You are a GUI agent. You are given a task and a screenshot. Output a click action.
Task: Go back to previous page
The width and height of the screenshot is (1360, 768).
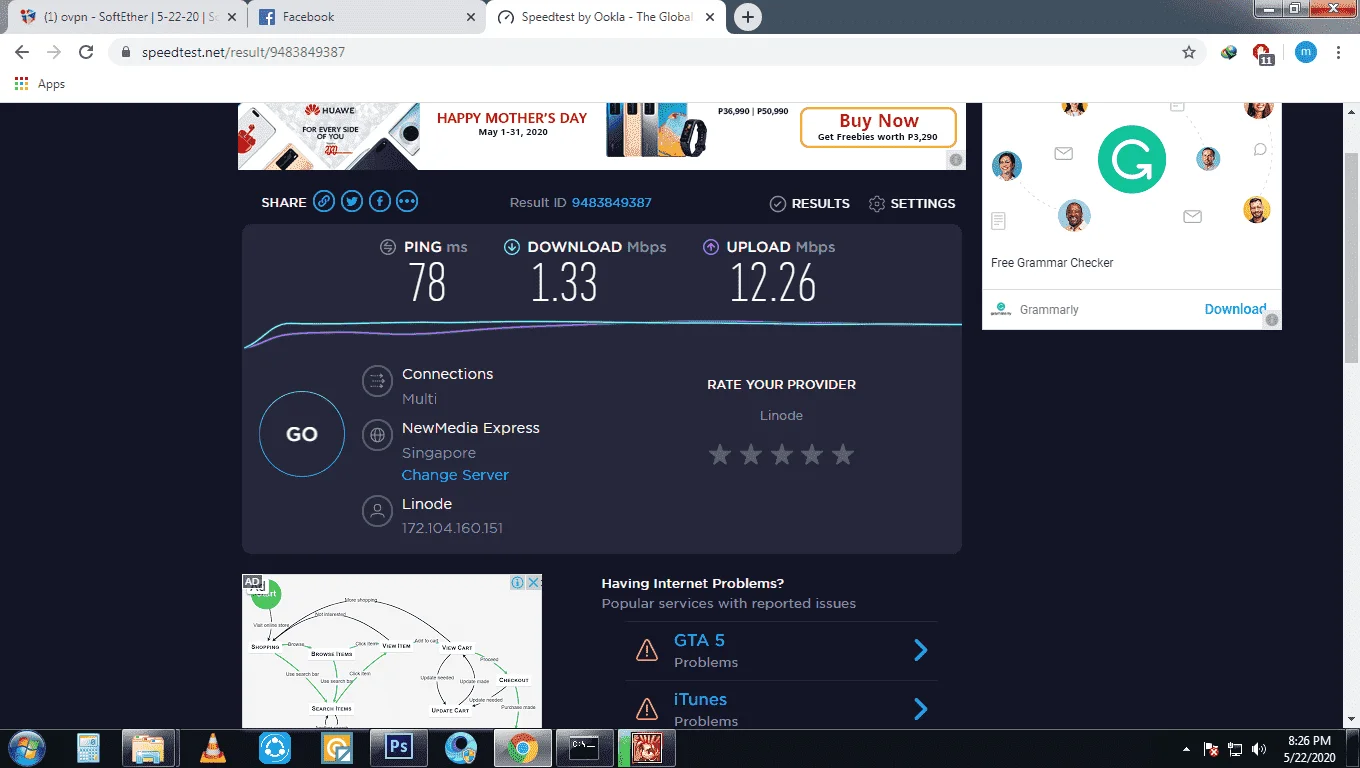[22, 52]
